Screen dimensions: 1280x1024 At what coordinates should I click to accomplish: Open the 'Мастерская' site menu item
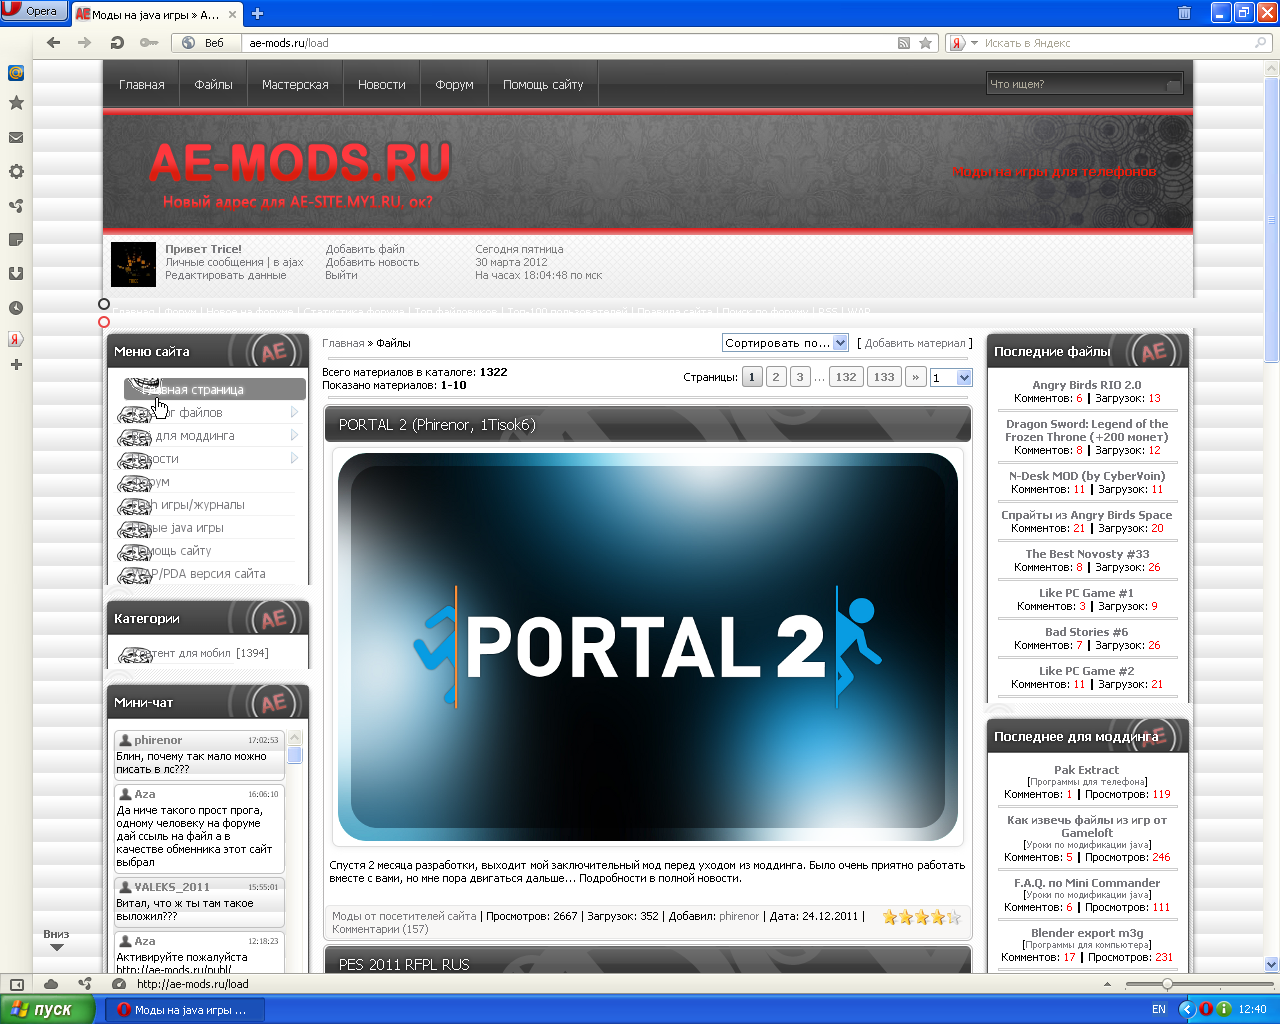pyautogui.click(x=295, y=85)
